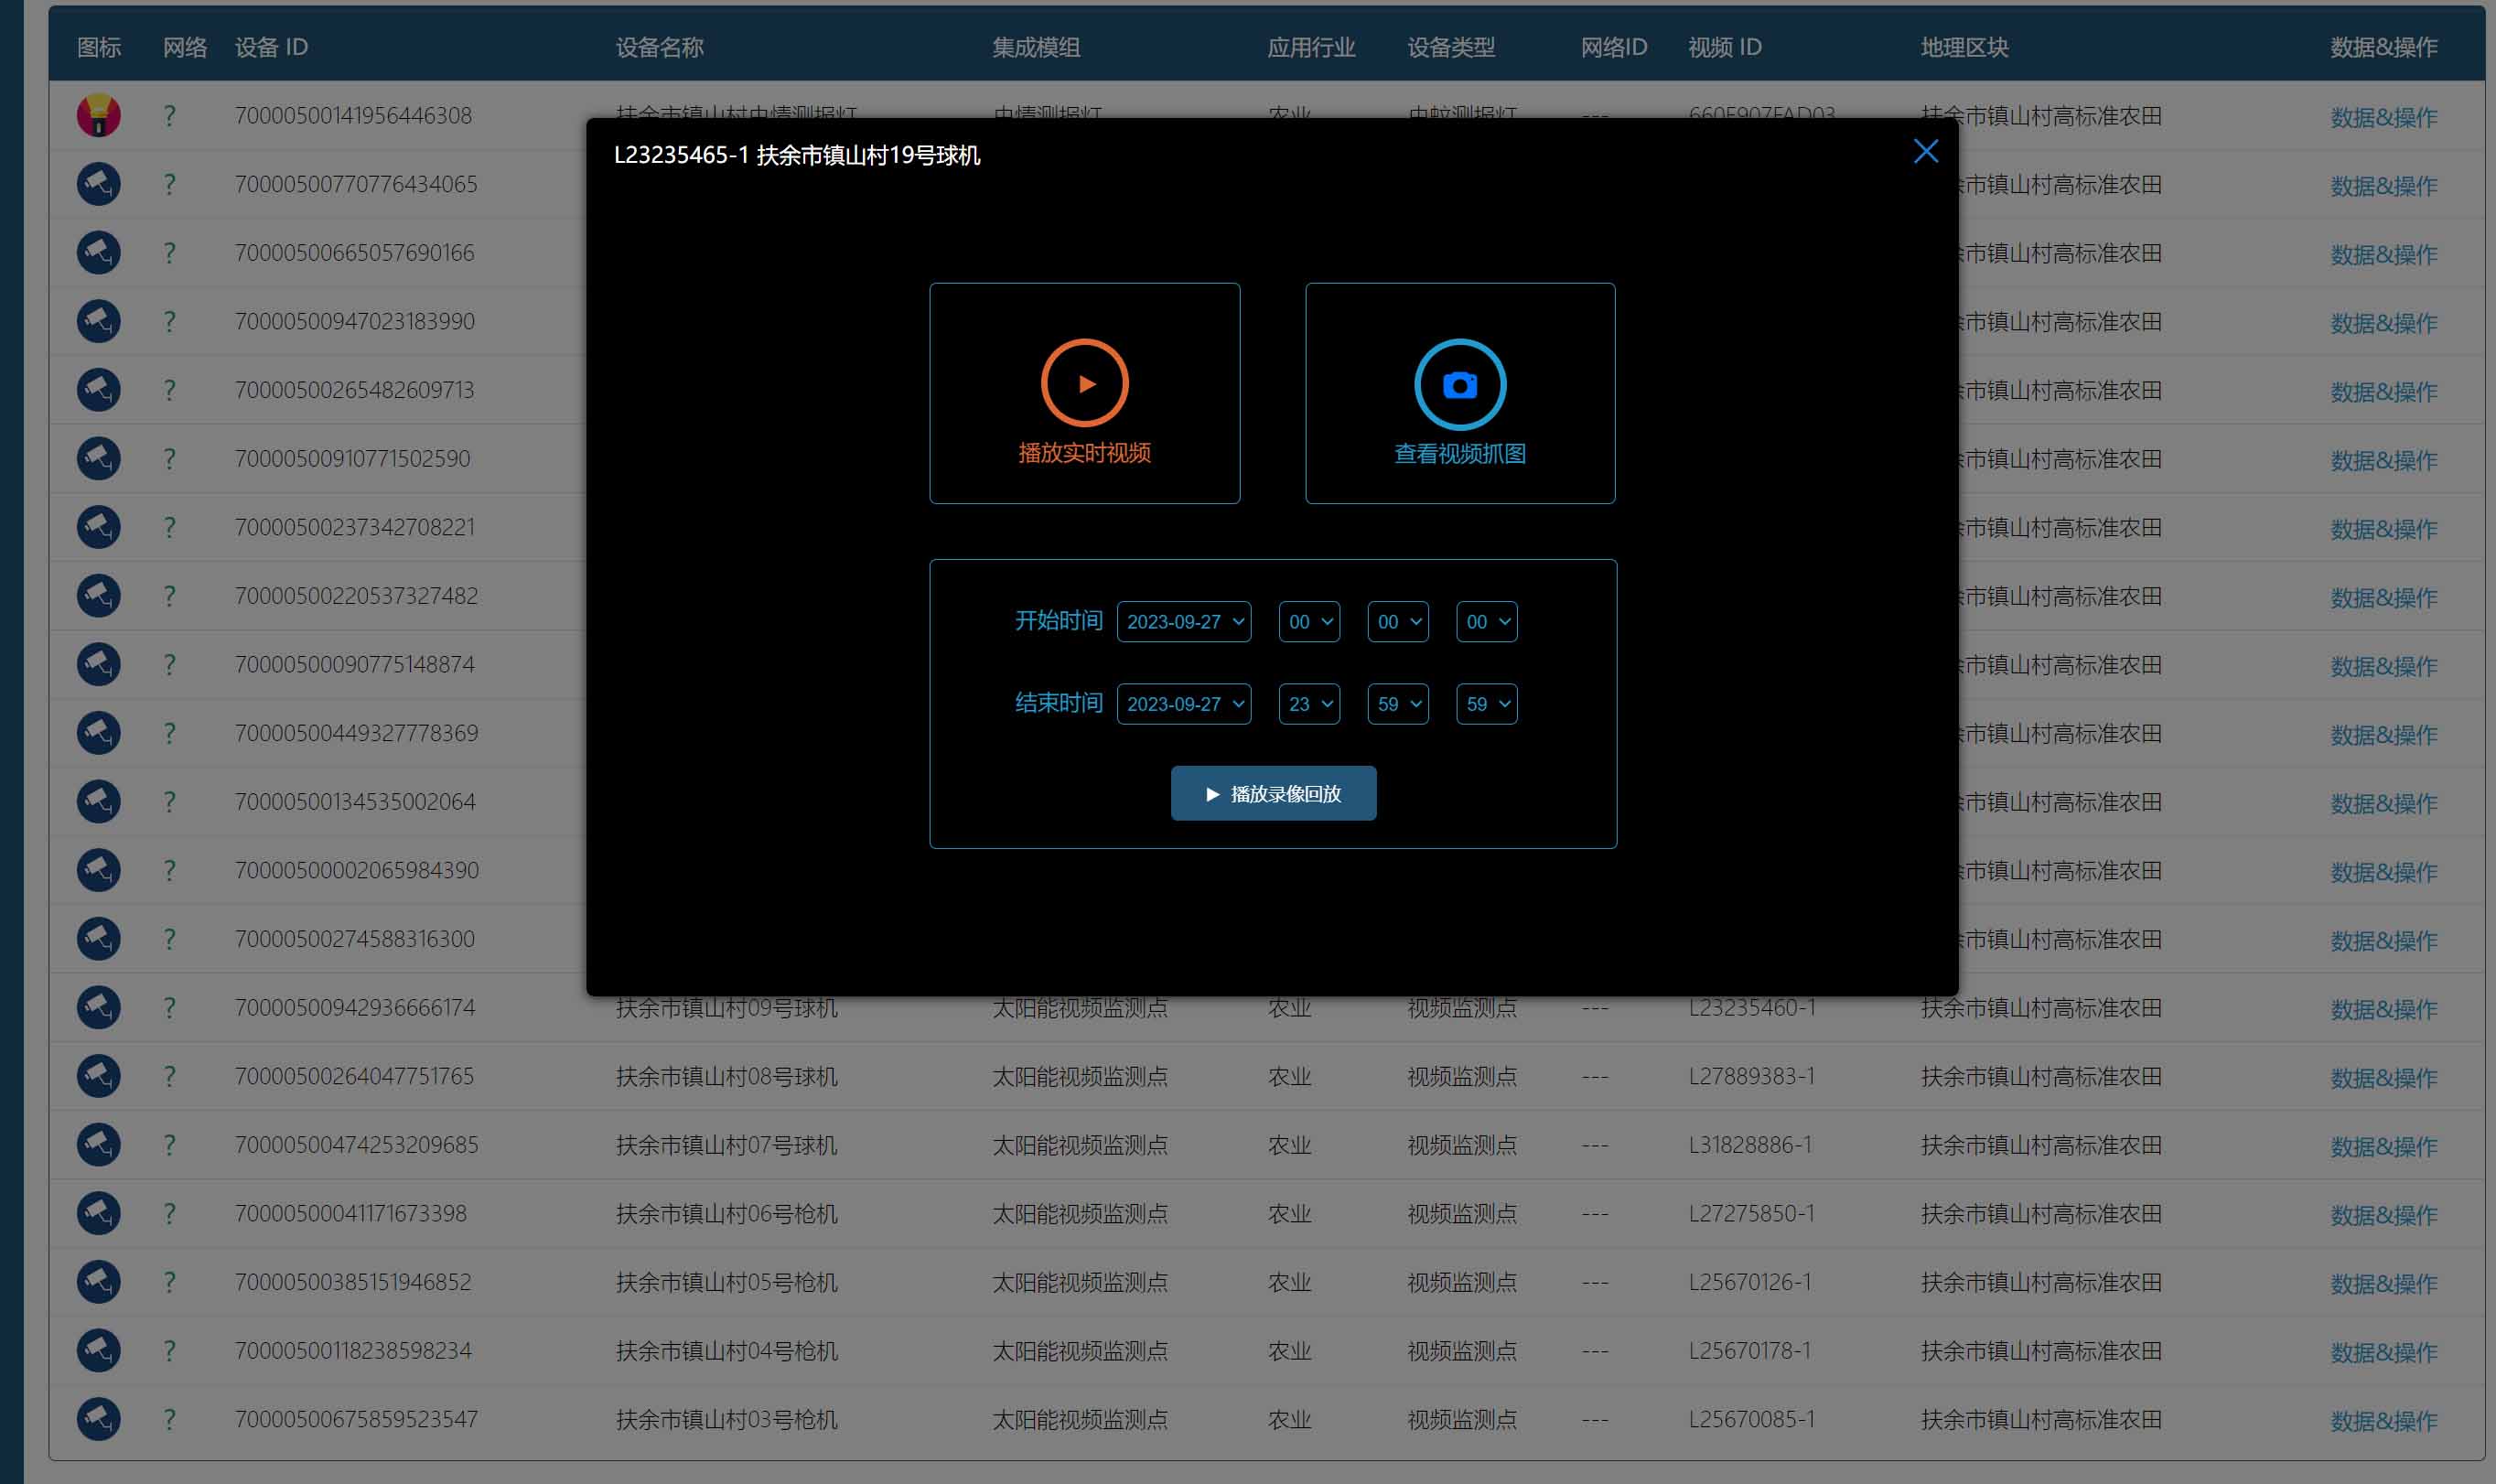Screen dimensions: 2496x1484
Task: Open 数据&操作 link for 03号枪机 row
Action: point(2383,1421)
